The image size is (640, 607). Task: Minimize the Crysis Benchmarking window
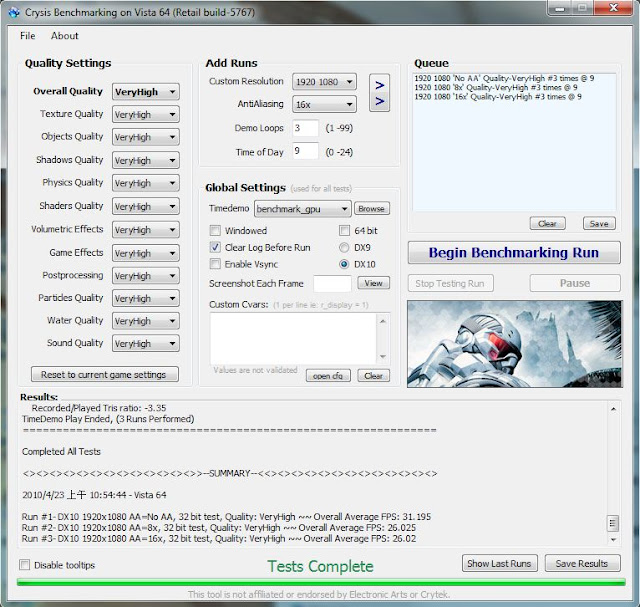[560, 8]
